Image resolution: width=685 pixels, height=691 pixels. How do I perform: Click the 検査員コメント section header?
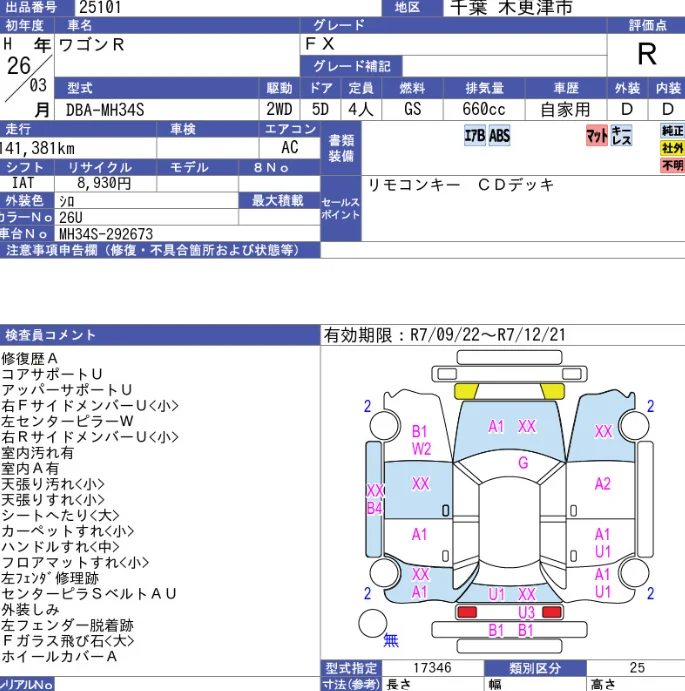pos(50,335)
